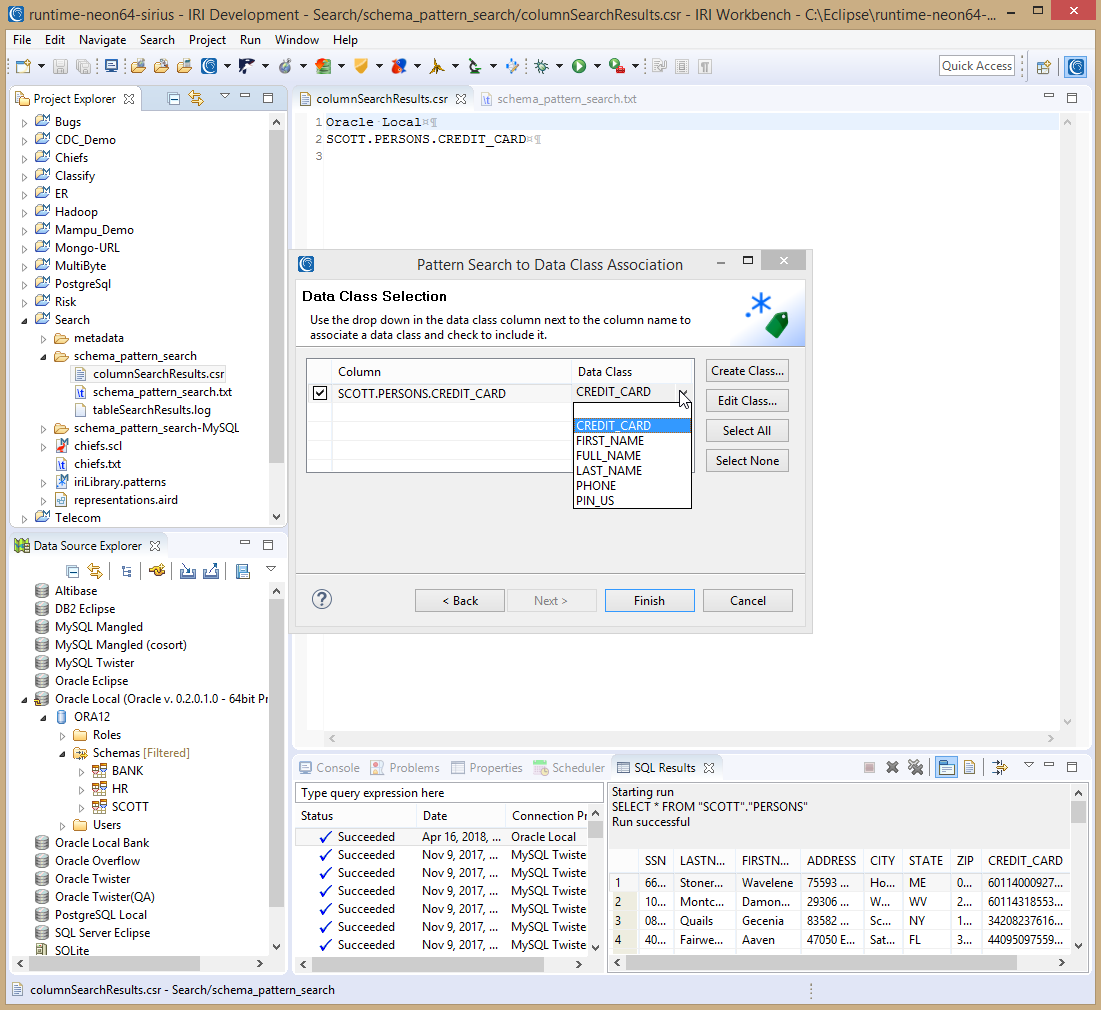
Task: Uncheck the SCOTT.PERSONS.CREDIT_CARD column checkbox
Action: point(320,393)
